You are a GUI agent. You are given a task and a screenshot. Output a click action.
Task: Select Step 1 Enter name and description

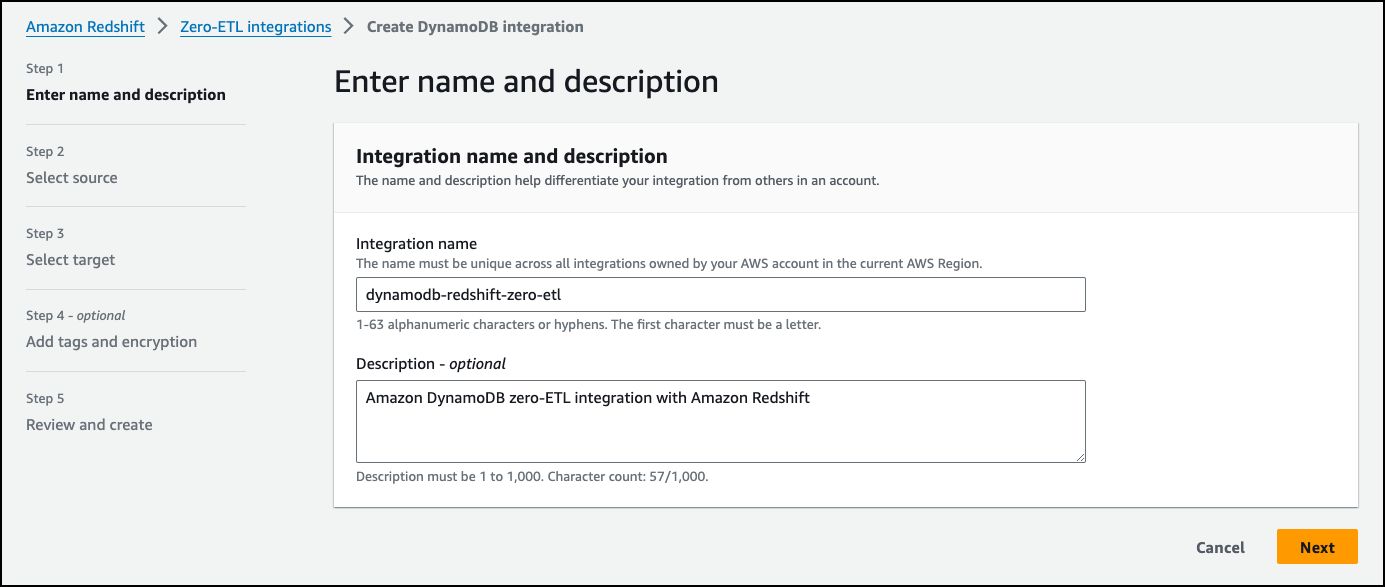126,95
